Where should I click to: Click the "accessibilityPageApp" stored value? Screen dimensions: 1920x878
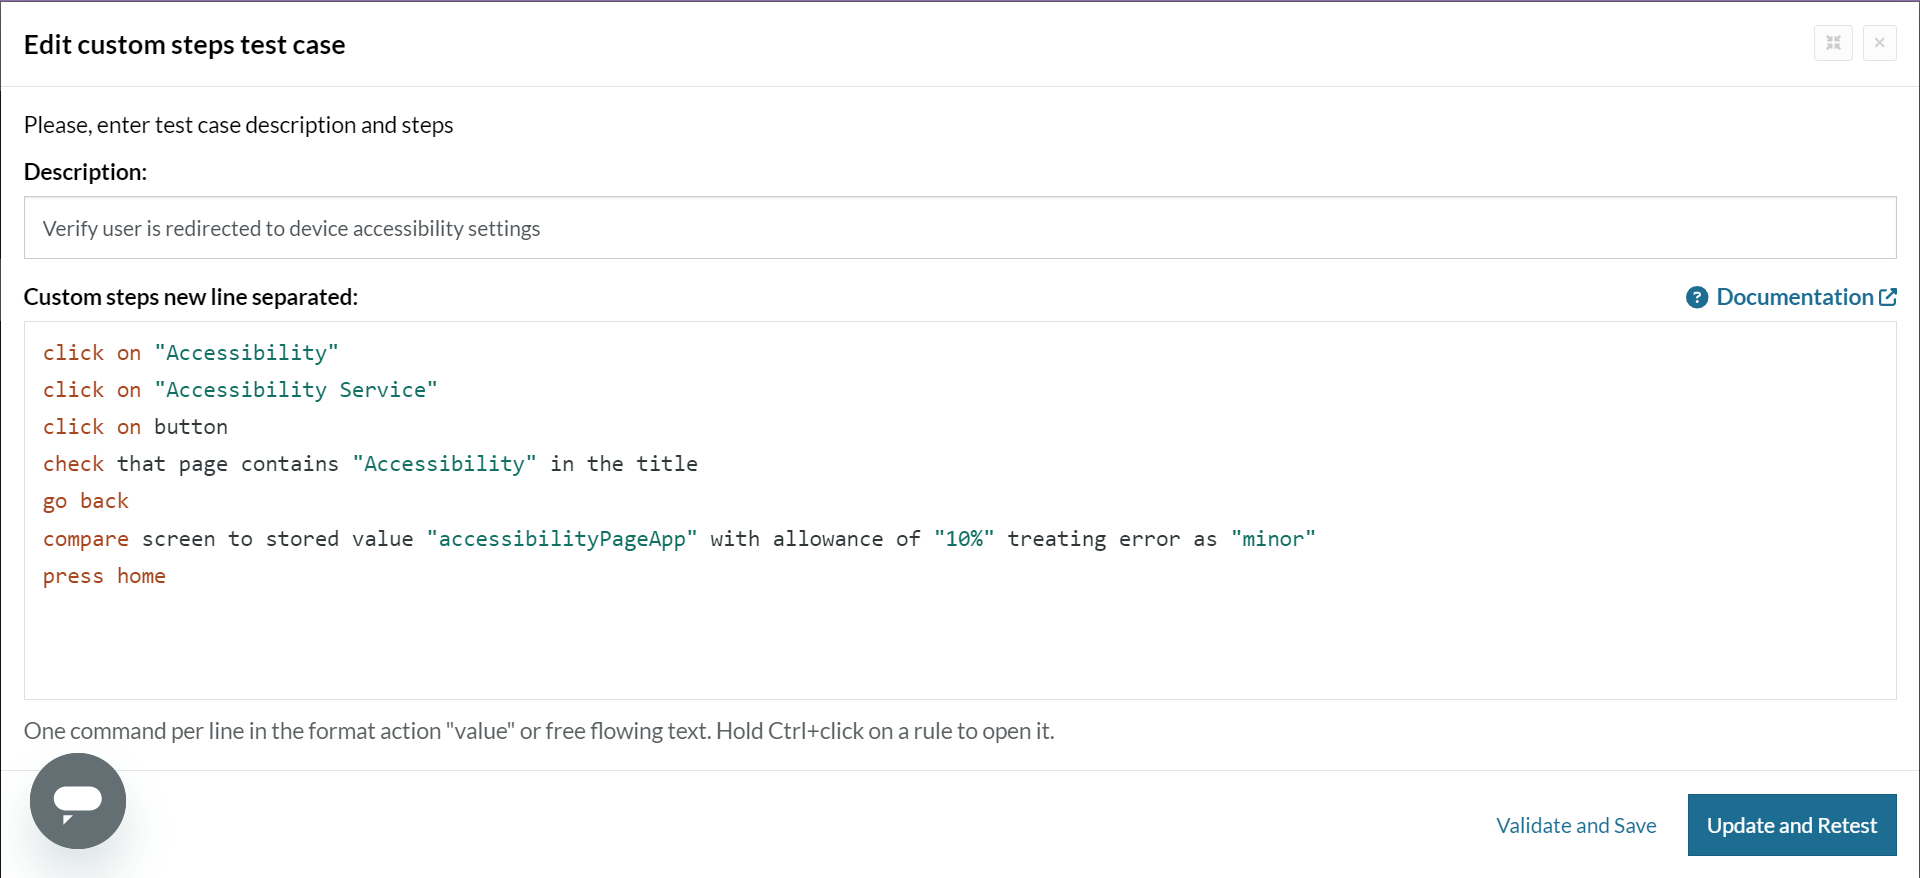(561, 539)
